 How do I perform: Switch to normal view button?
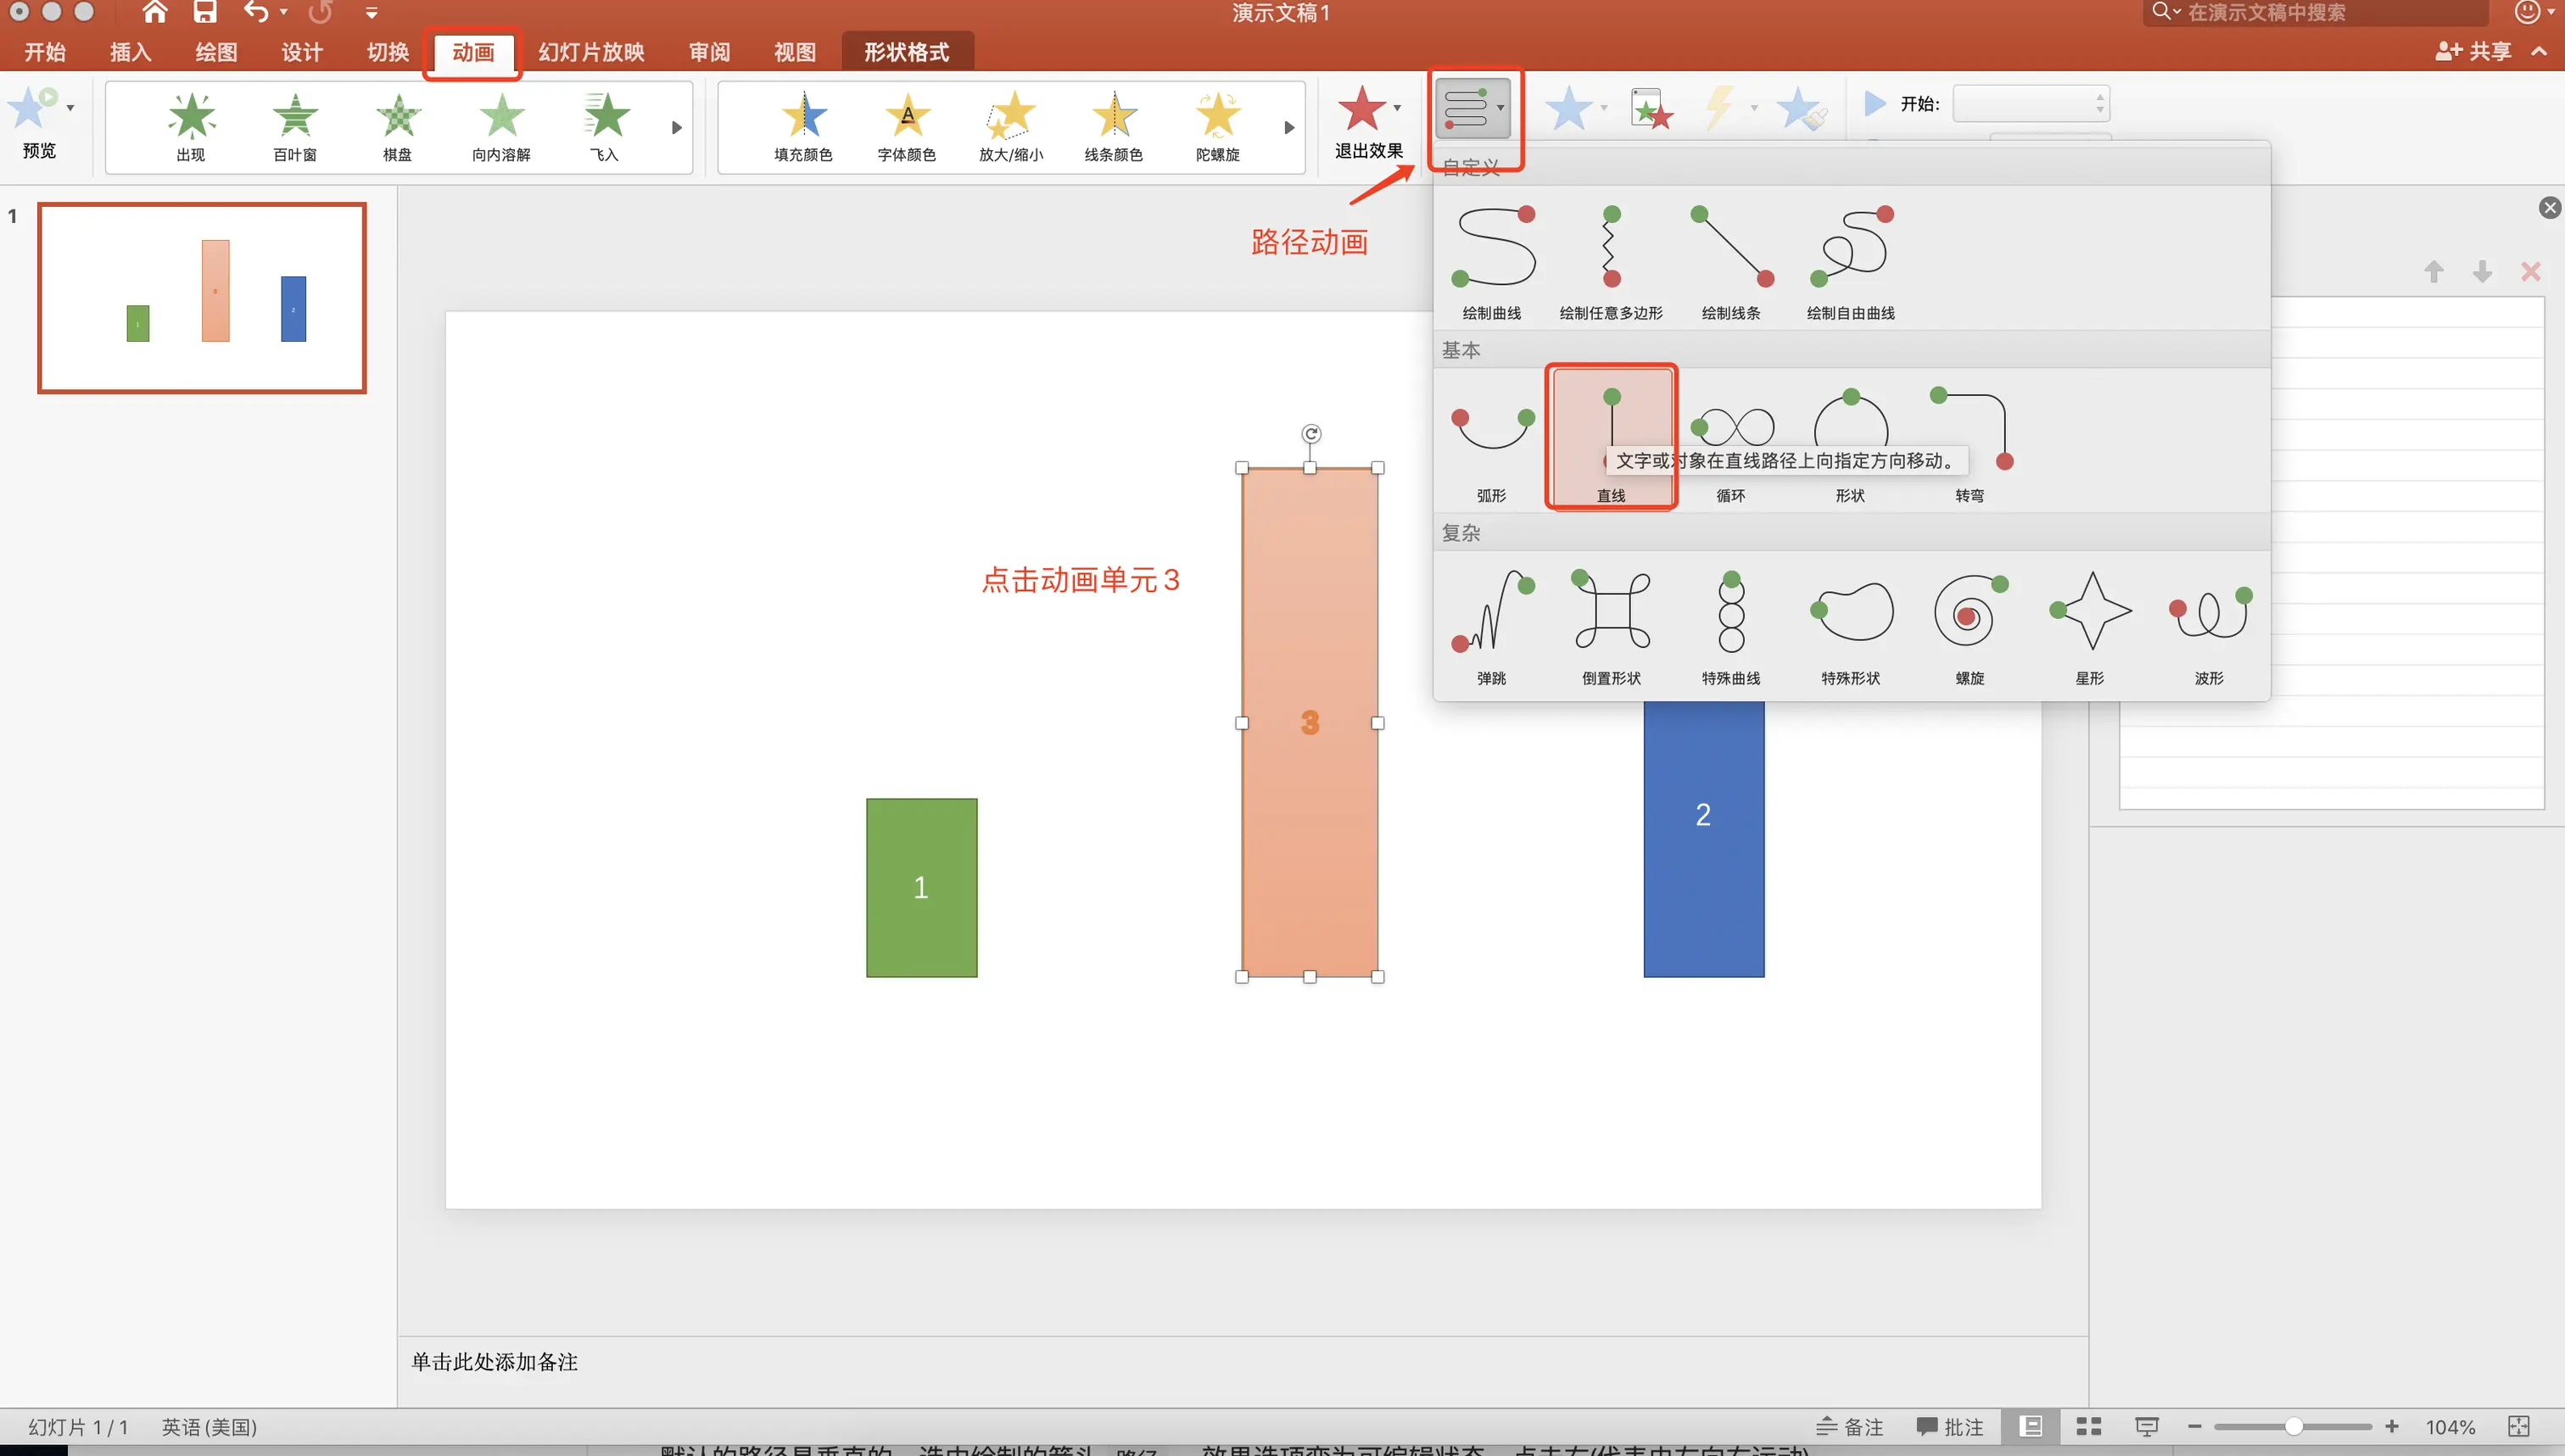[x=2031, y=1426]
